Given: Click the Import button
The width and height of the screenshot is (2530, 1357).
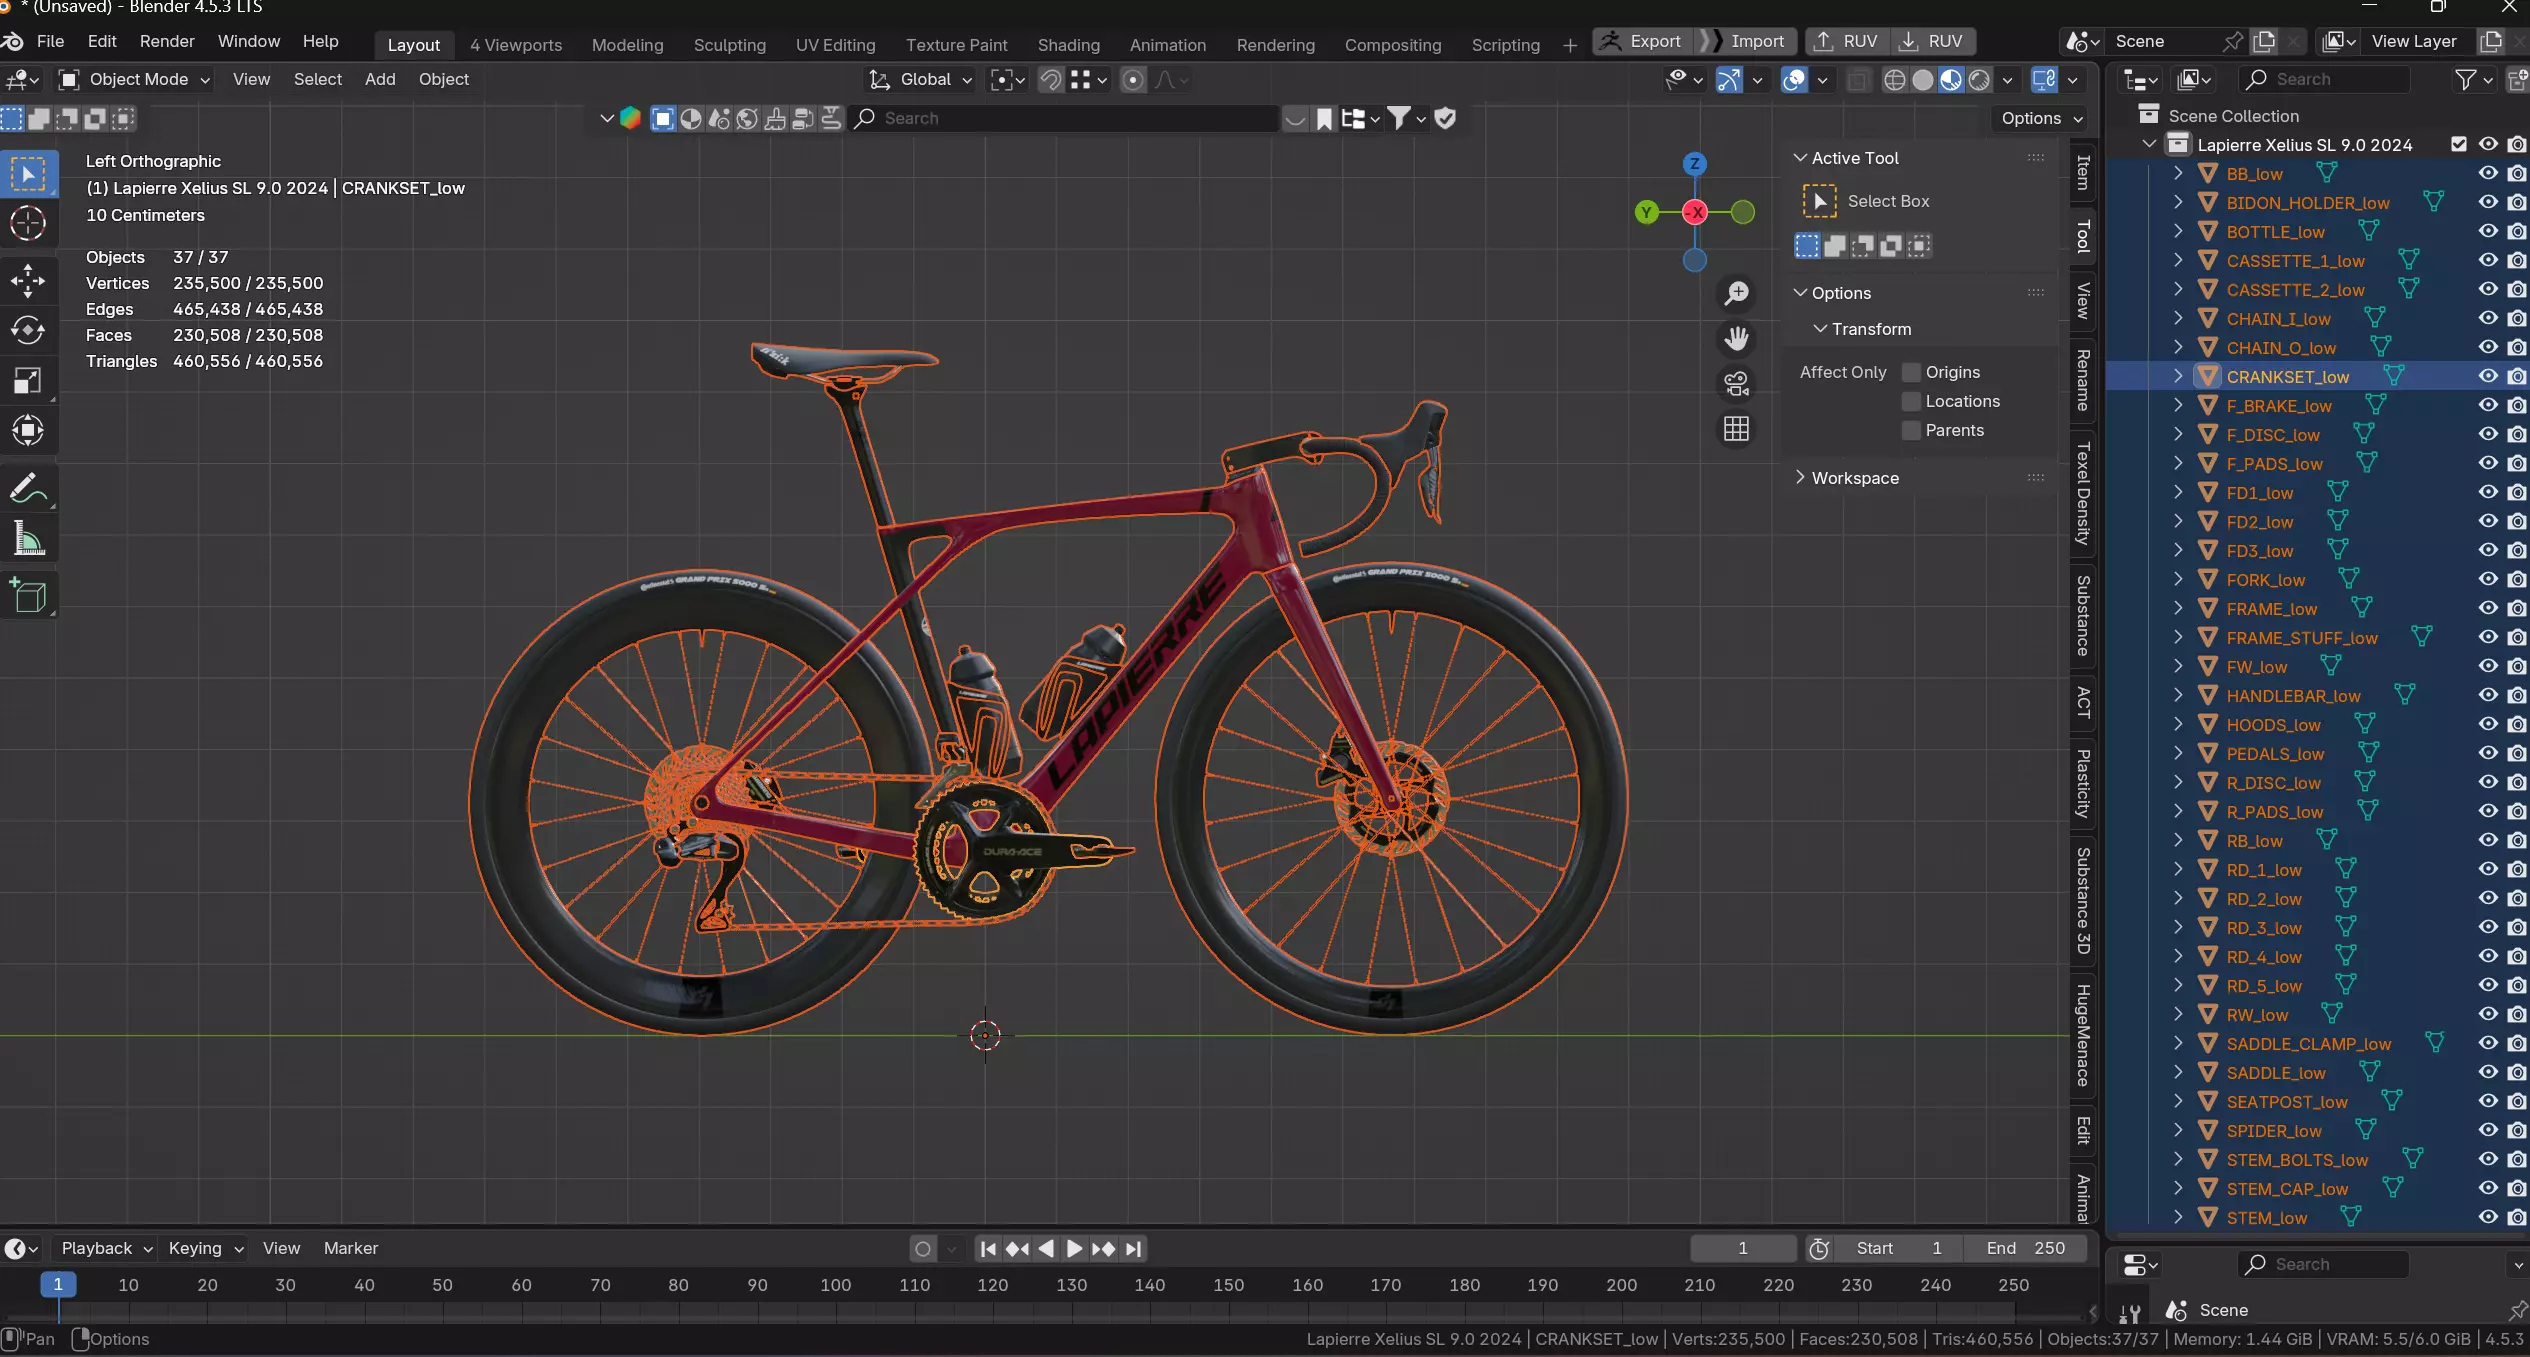Looking at the screenshot, I should coord(1745,41).
